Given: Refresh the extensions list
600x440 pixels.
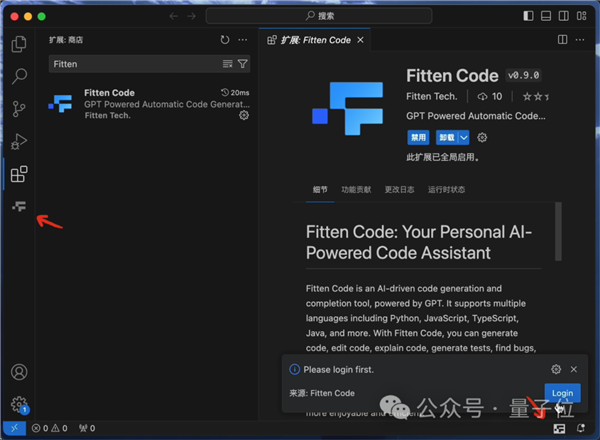Looking at the screenshot, I should [225, 40].
